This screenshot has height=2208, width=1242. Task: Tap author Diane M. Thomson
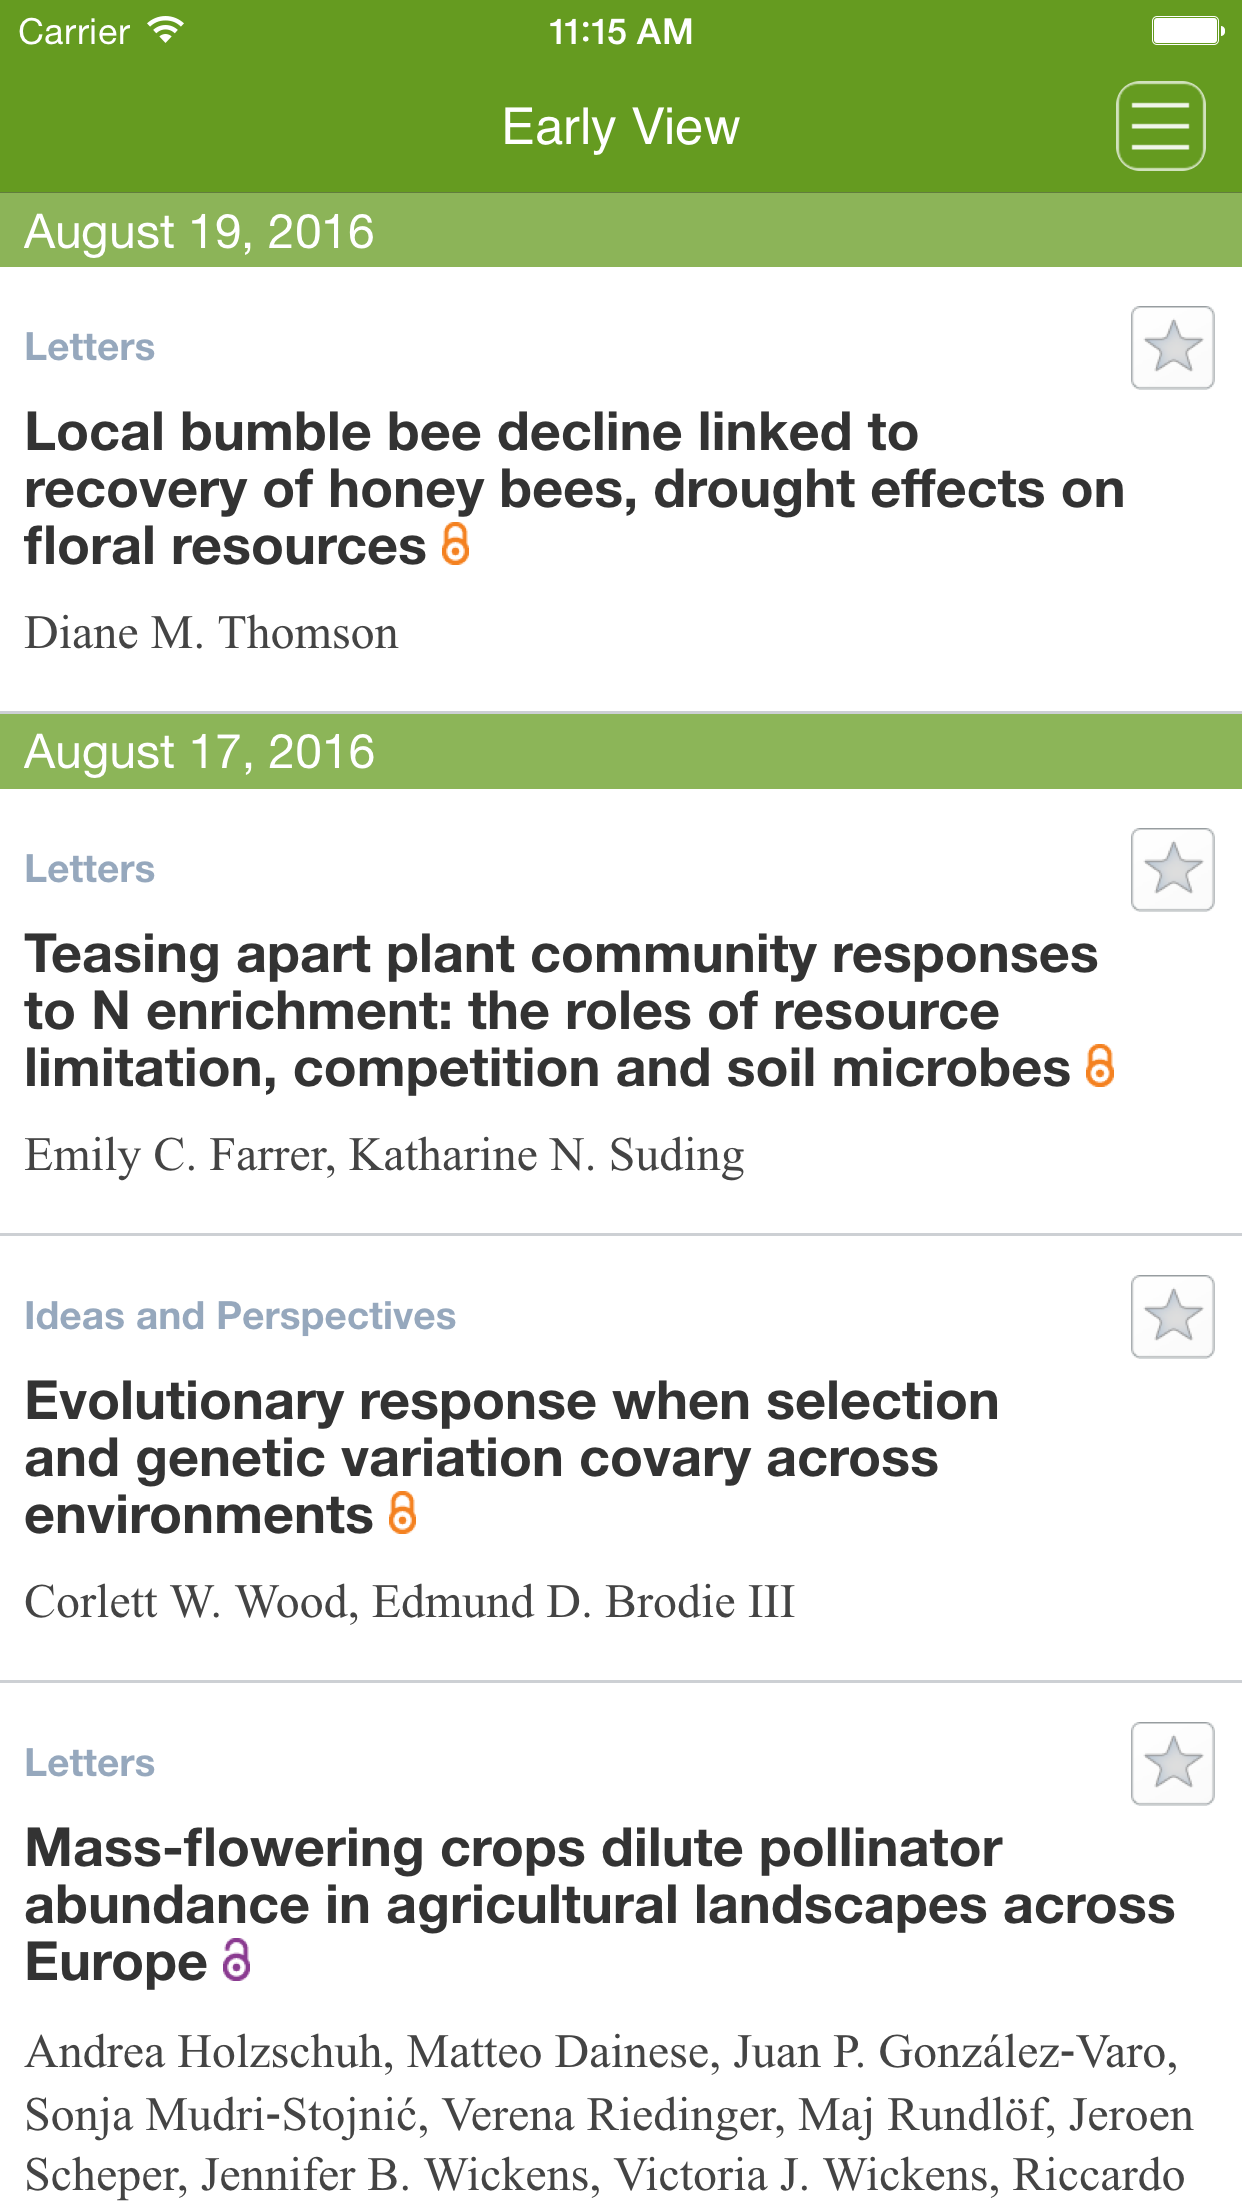[211, 633]
